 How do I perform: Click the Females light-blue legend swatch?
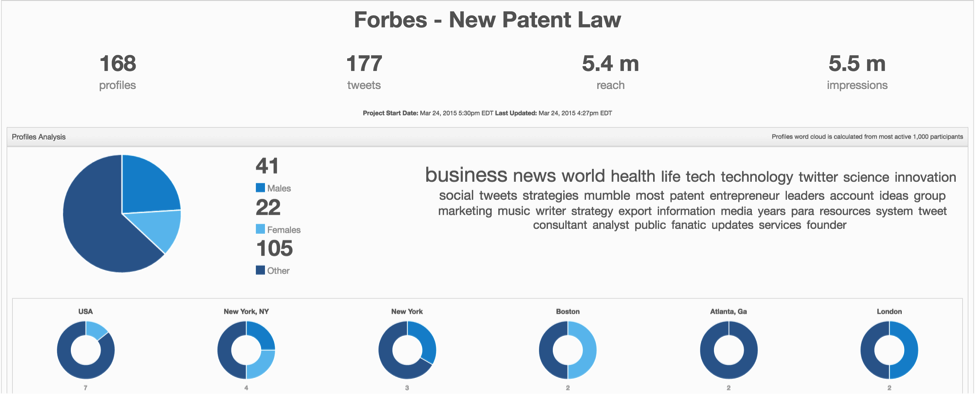pos(261,229)
